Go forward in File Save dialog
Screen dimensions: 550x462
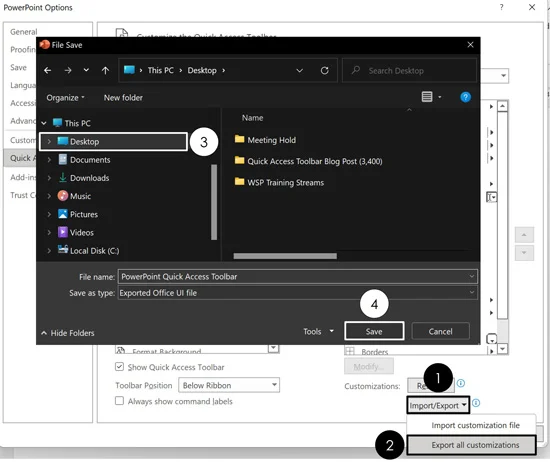(68, 71)
